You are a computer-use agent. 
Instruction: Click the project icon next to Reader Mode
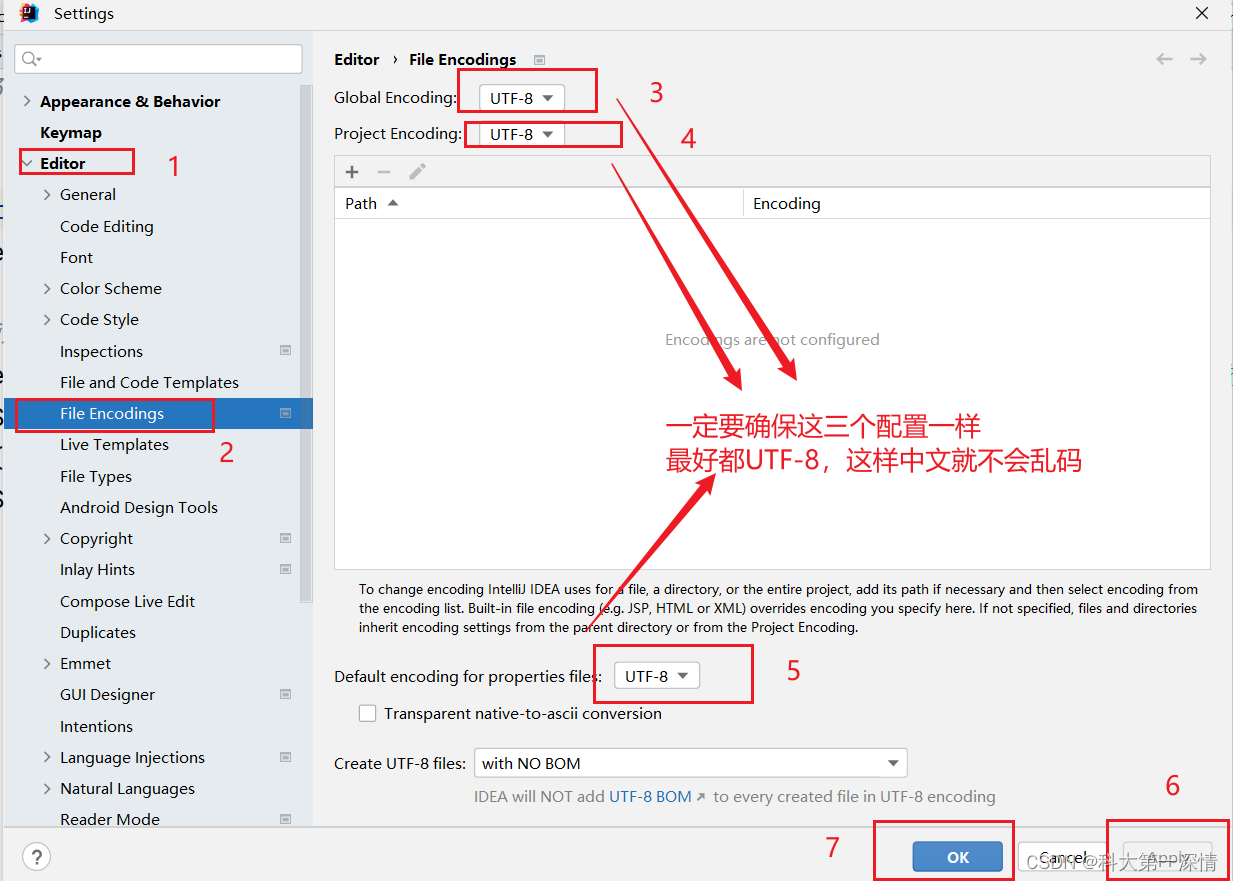coord(286,819)
